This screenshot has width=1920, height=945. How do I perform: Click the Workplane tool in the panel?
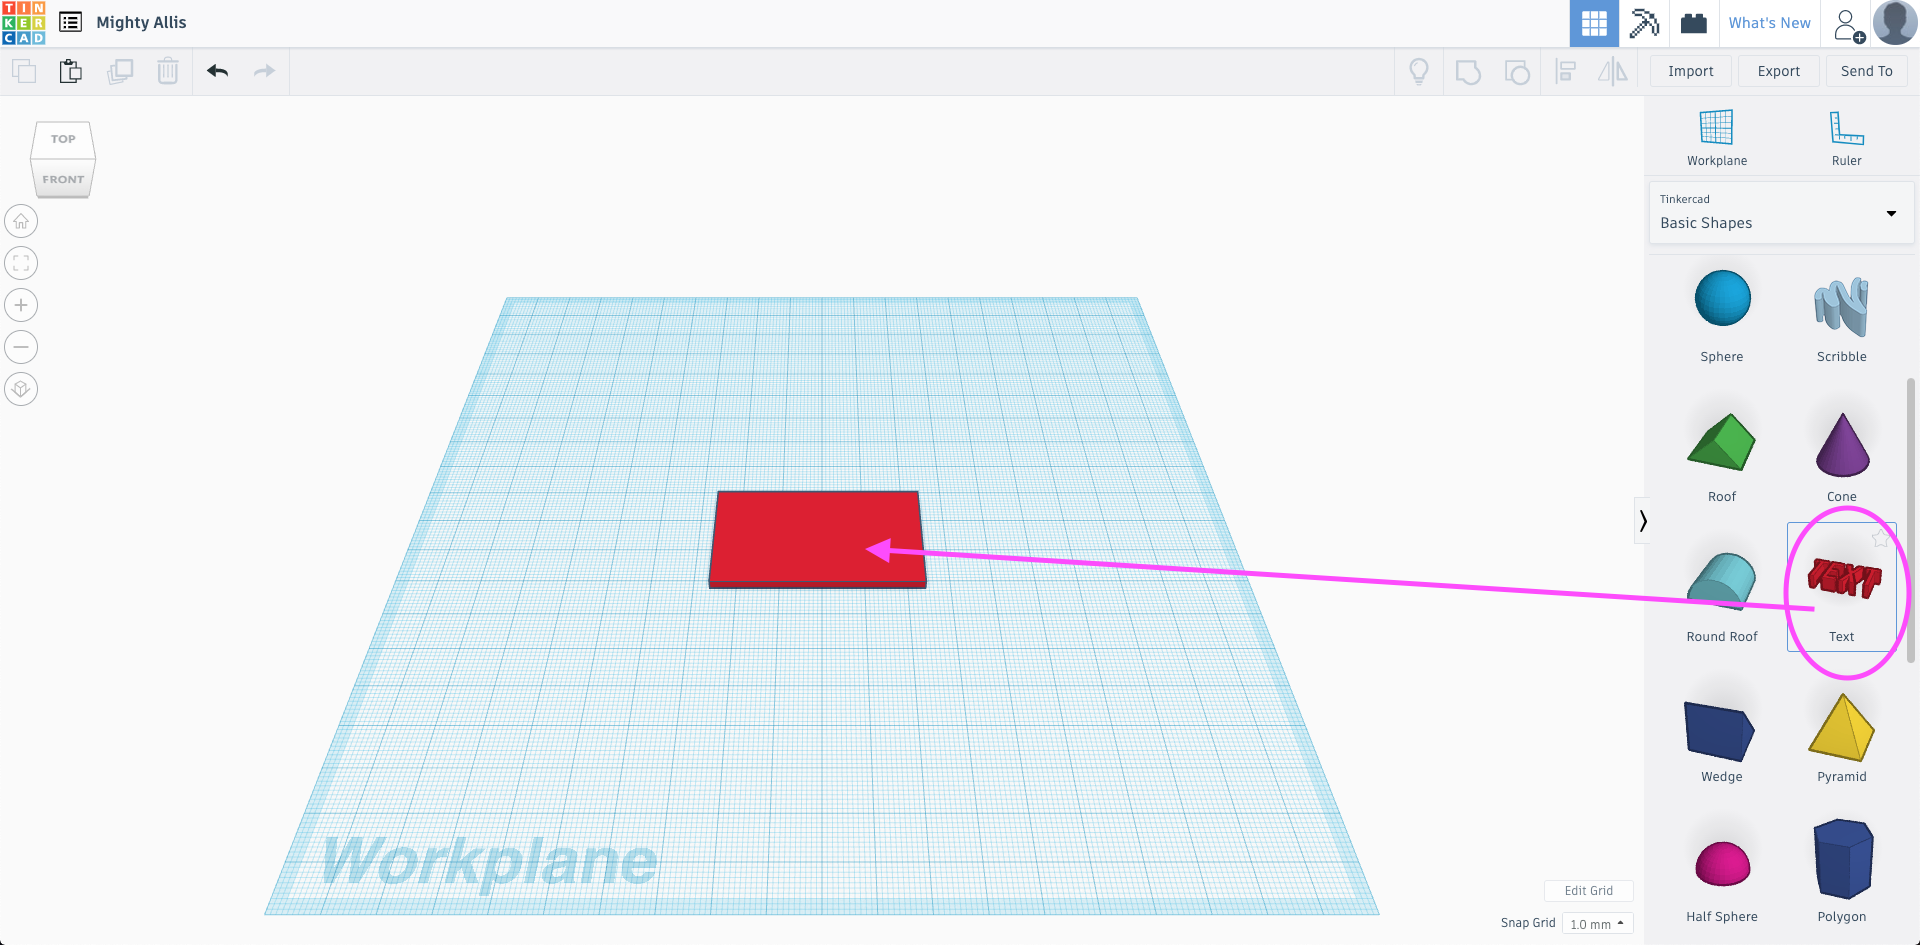tap(1716, 135)
